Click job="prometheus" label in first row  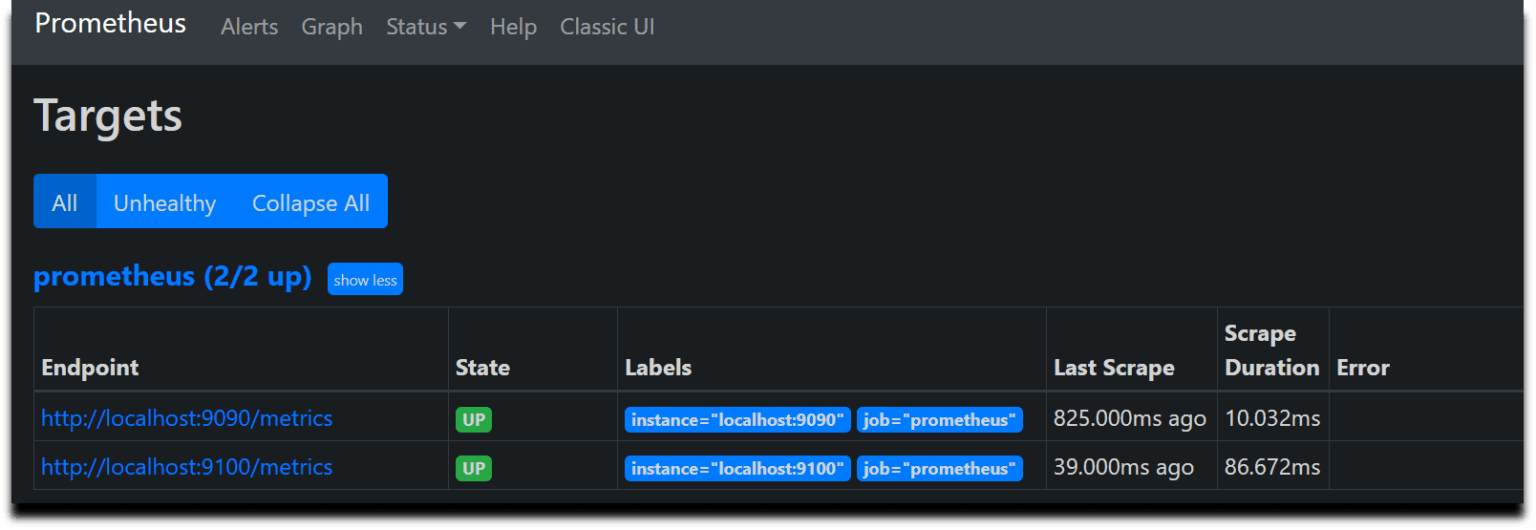point(939,420)
